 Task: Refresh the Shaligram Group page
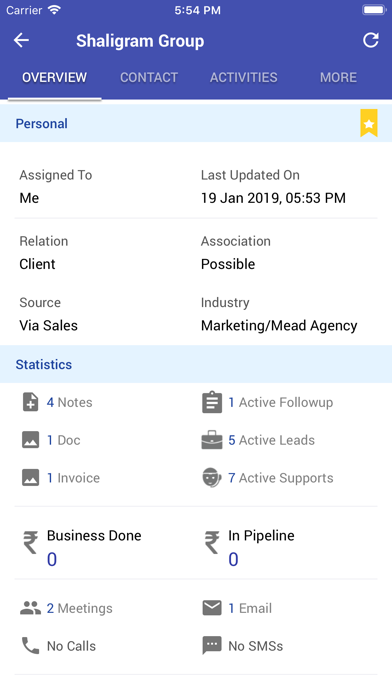coord(371,40)
